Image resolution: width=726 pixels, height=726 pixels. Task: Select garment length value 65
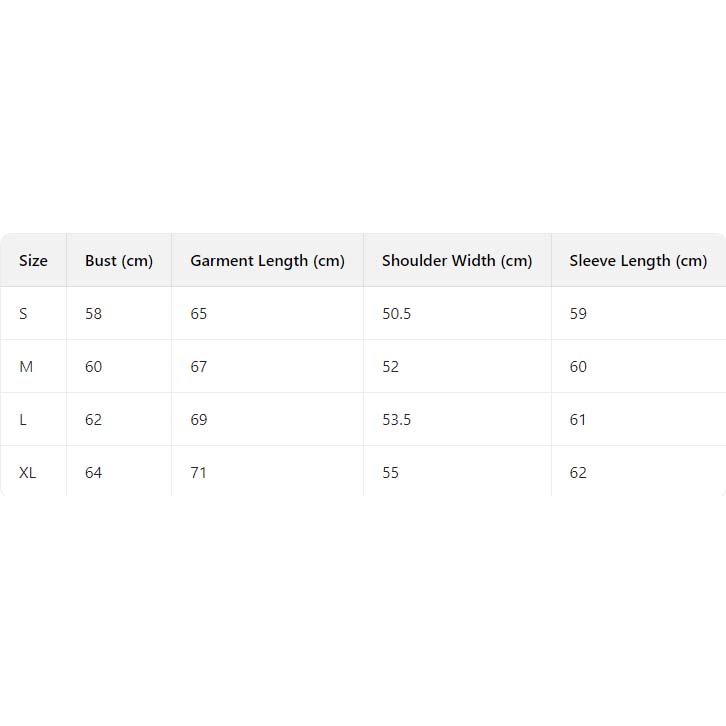[x=199, y=314]
